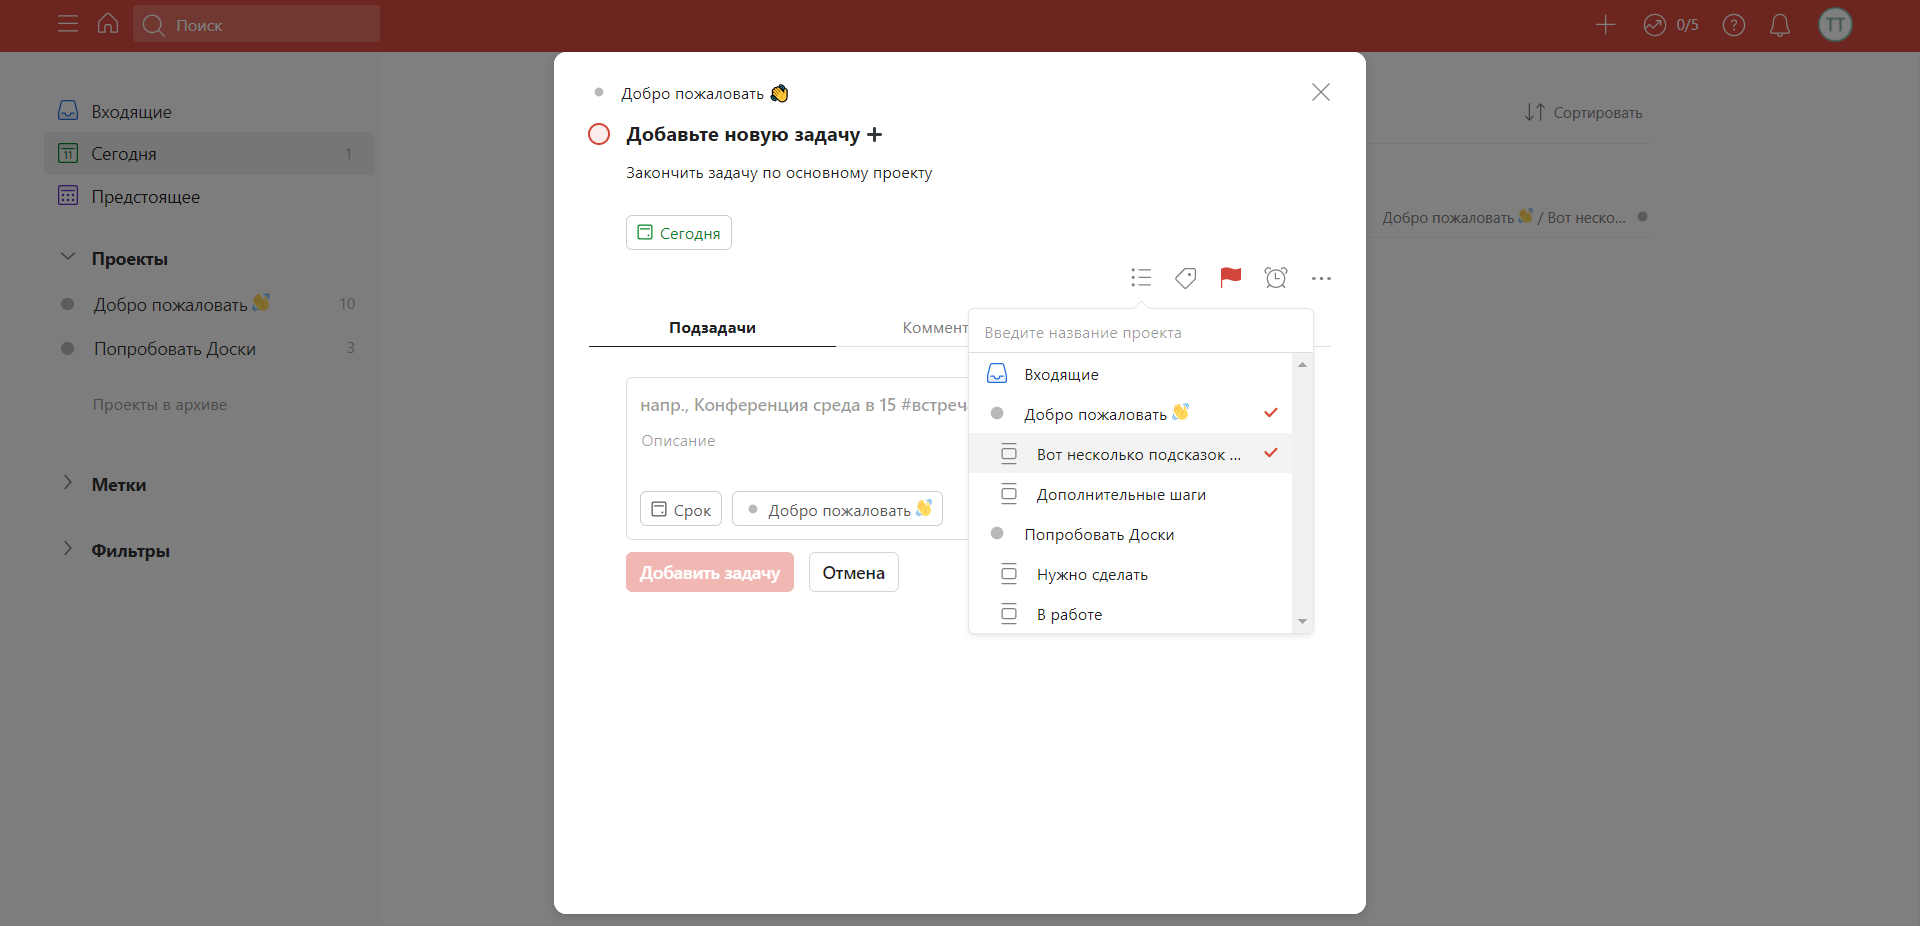Switch to the Подзадачи tab

coord(712,328)
